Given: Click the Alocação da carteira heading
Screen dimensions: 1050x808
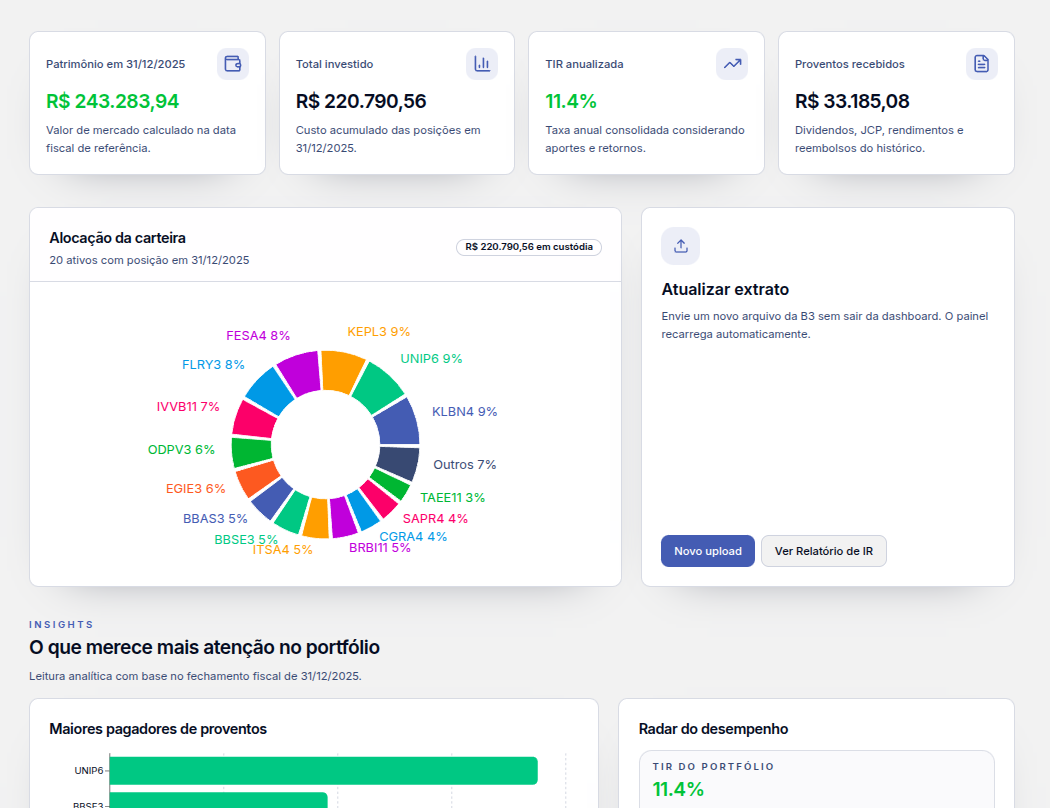Looking at the screenshot, I should pyautogui.click(x=117, y=238).
